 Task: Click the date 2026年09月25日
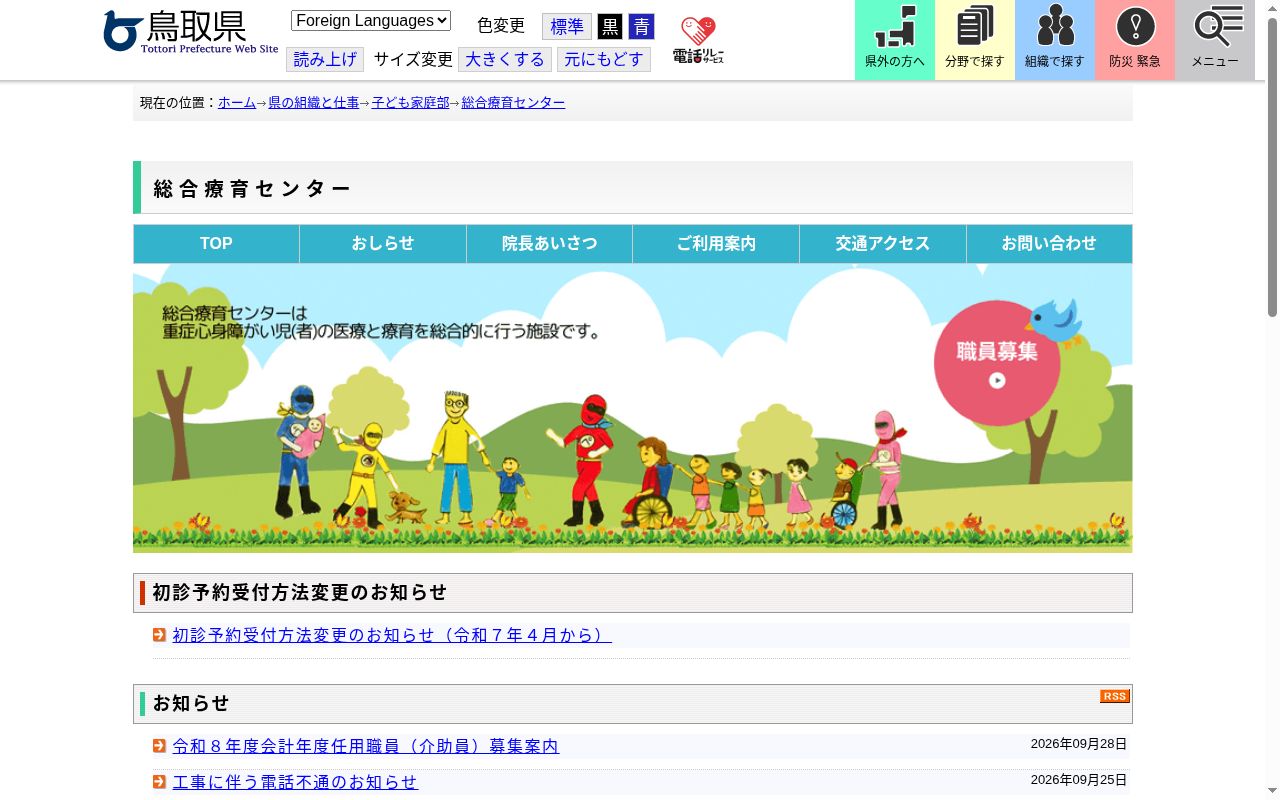pyautogui.click(x=1079, y=780)
